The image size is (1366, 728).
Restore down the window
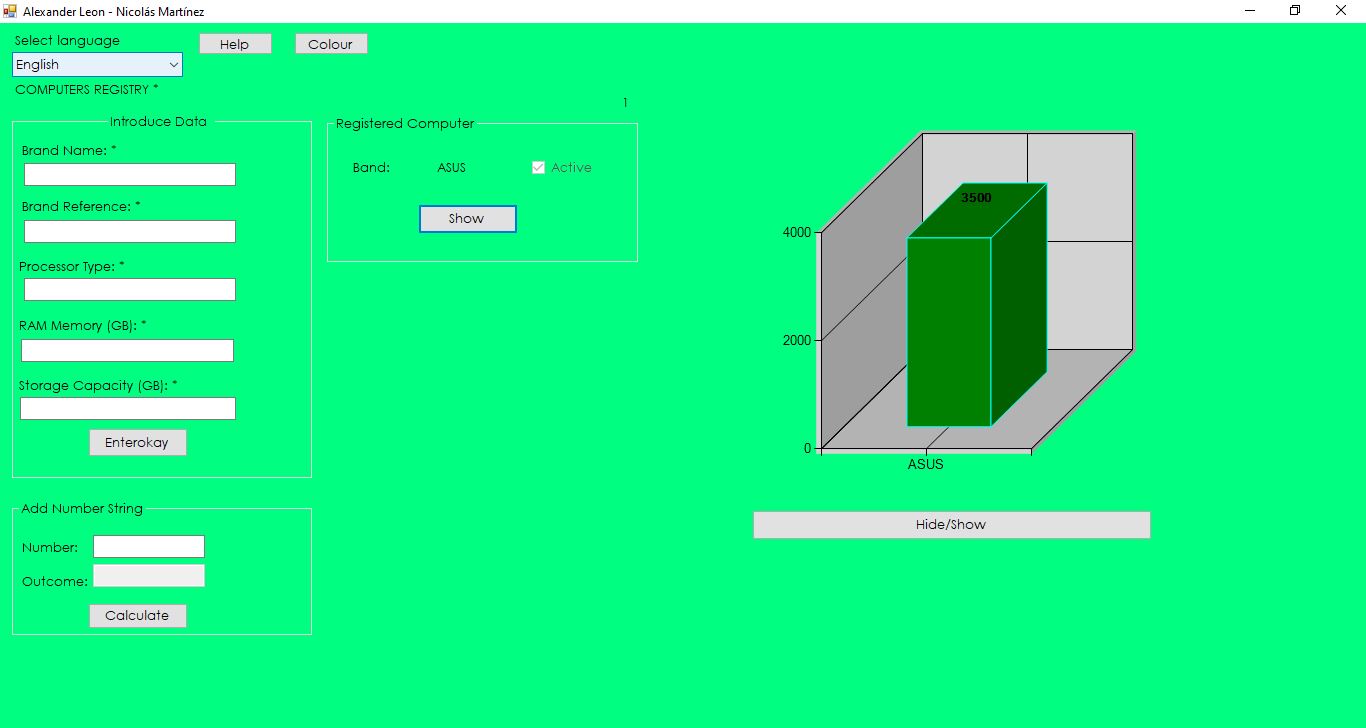(x=1296, y=11)
